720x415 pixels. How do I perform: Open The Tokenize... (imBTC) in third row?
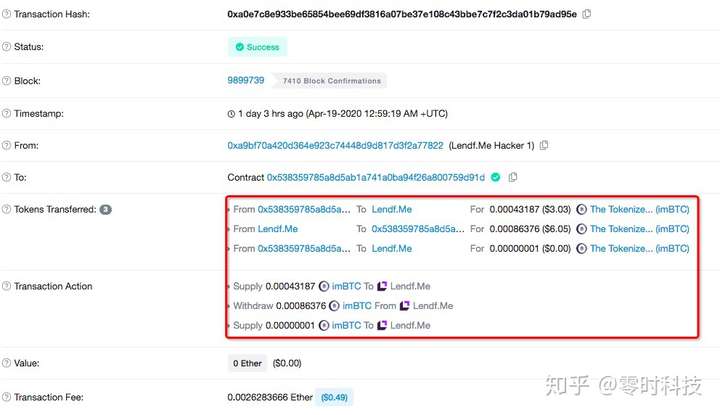click(640, 248)
